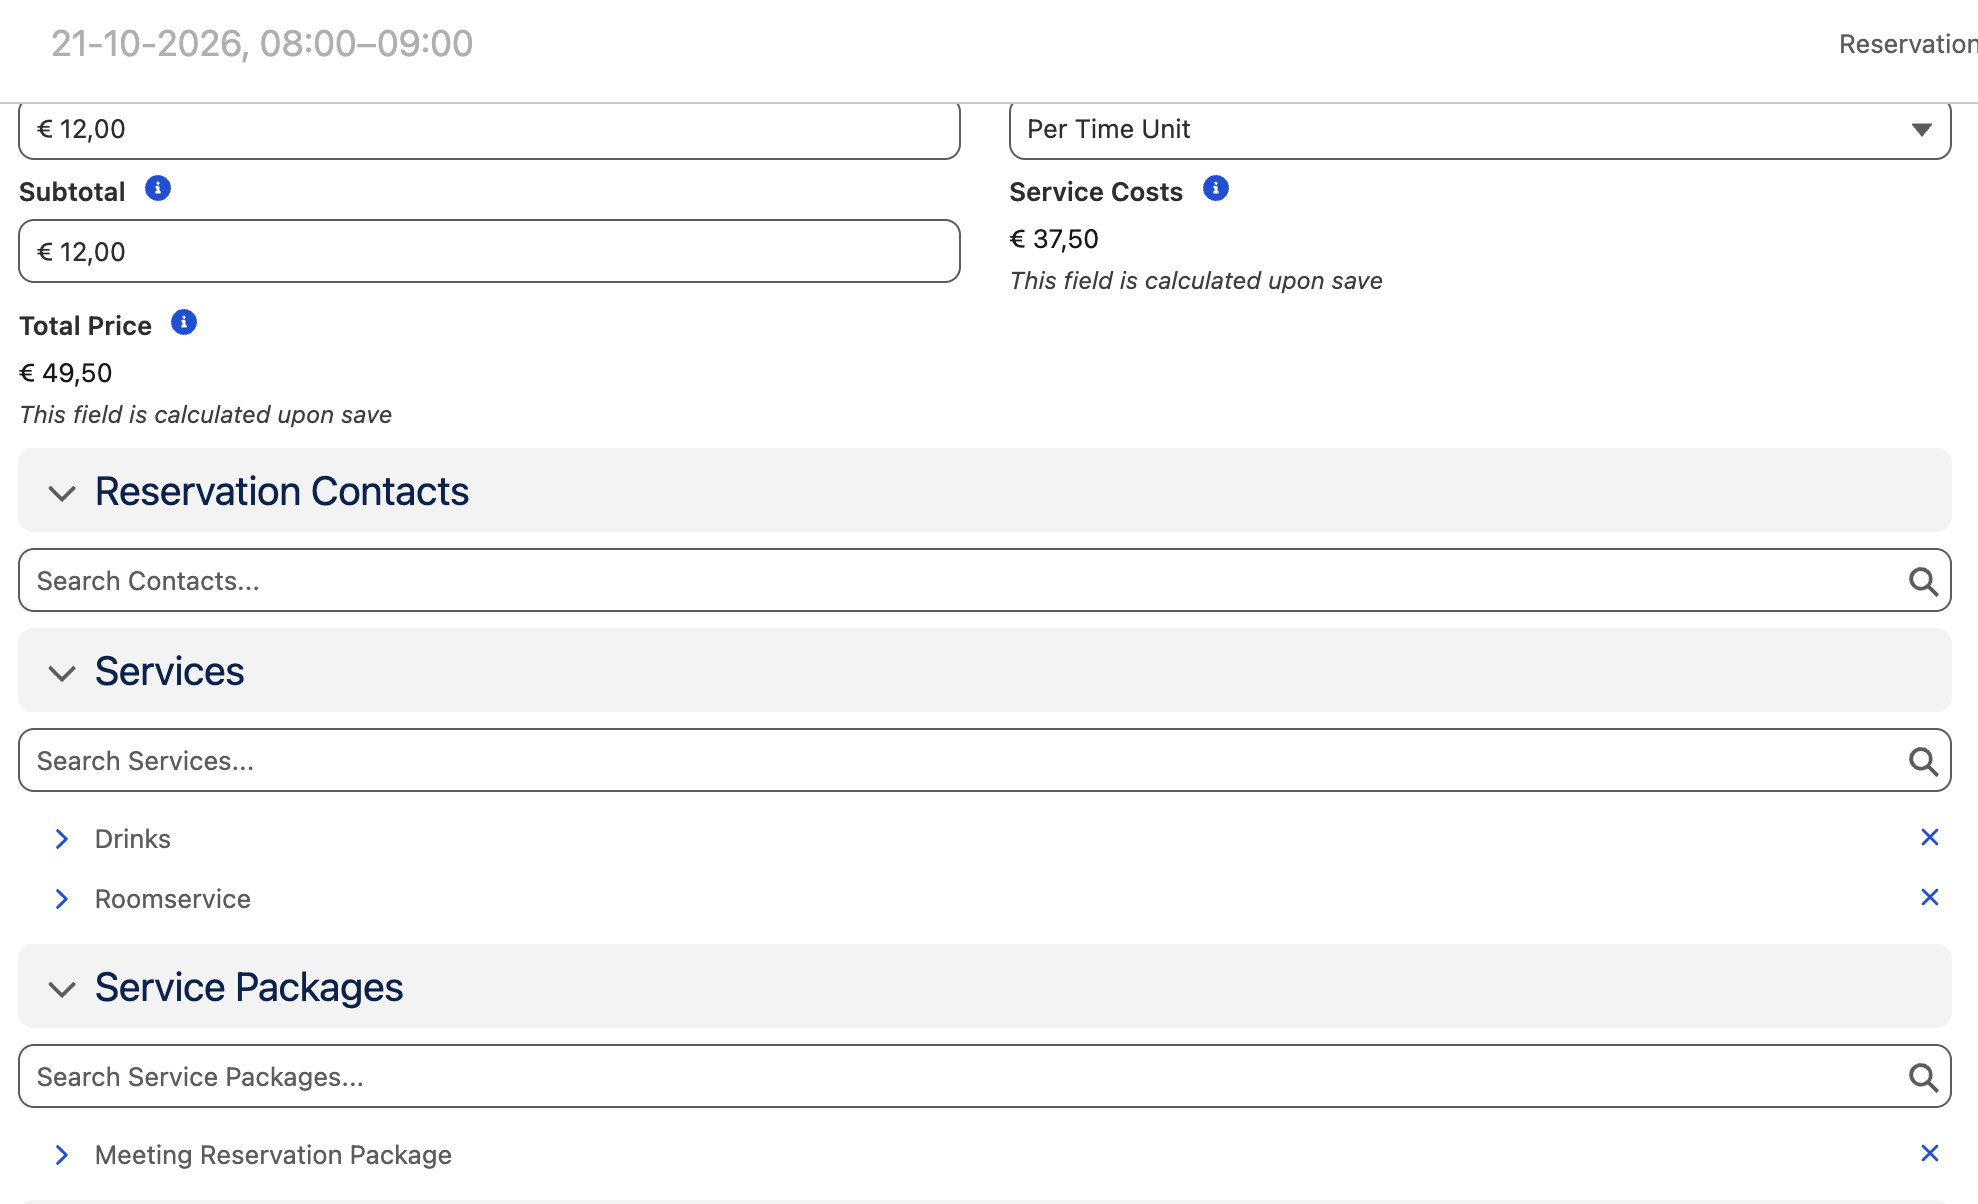Viewport: 1978px width, 1204px height.
Task: Expand the Meeting Reservation Package row
Action: click(x=62, y=1155)
